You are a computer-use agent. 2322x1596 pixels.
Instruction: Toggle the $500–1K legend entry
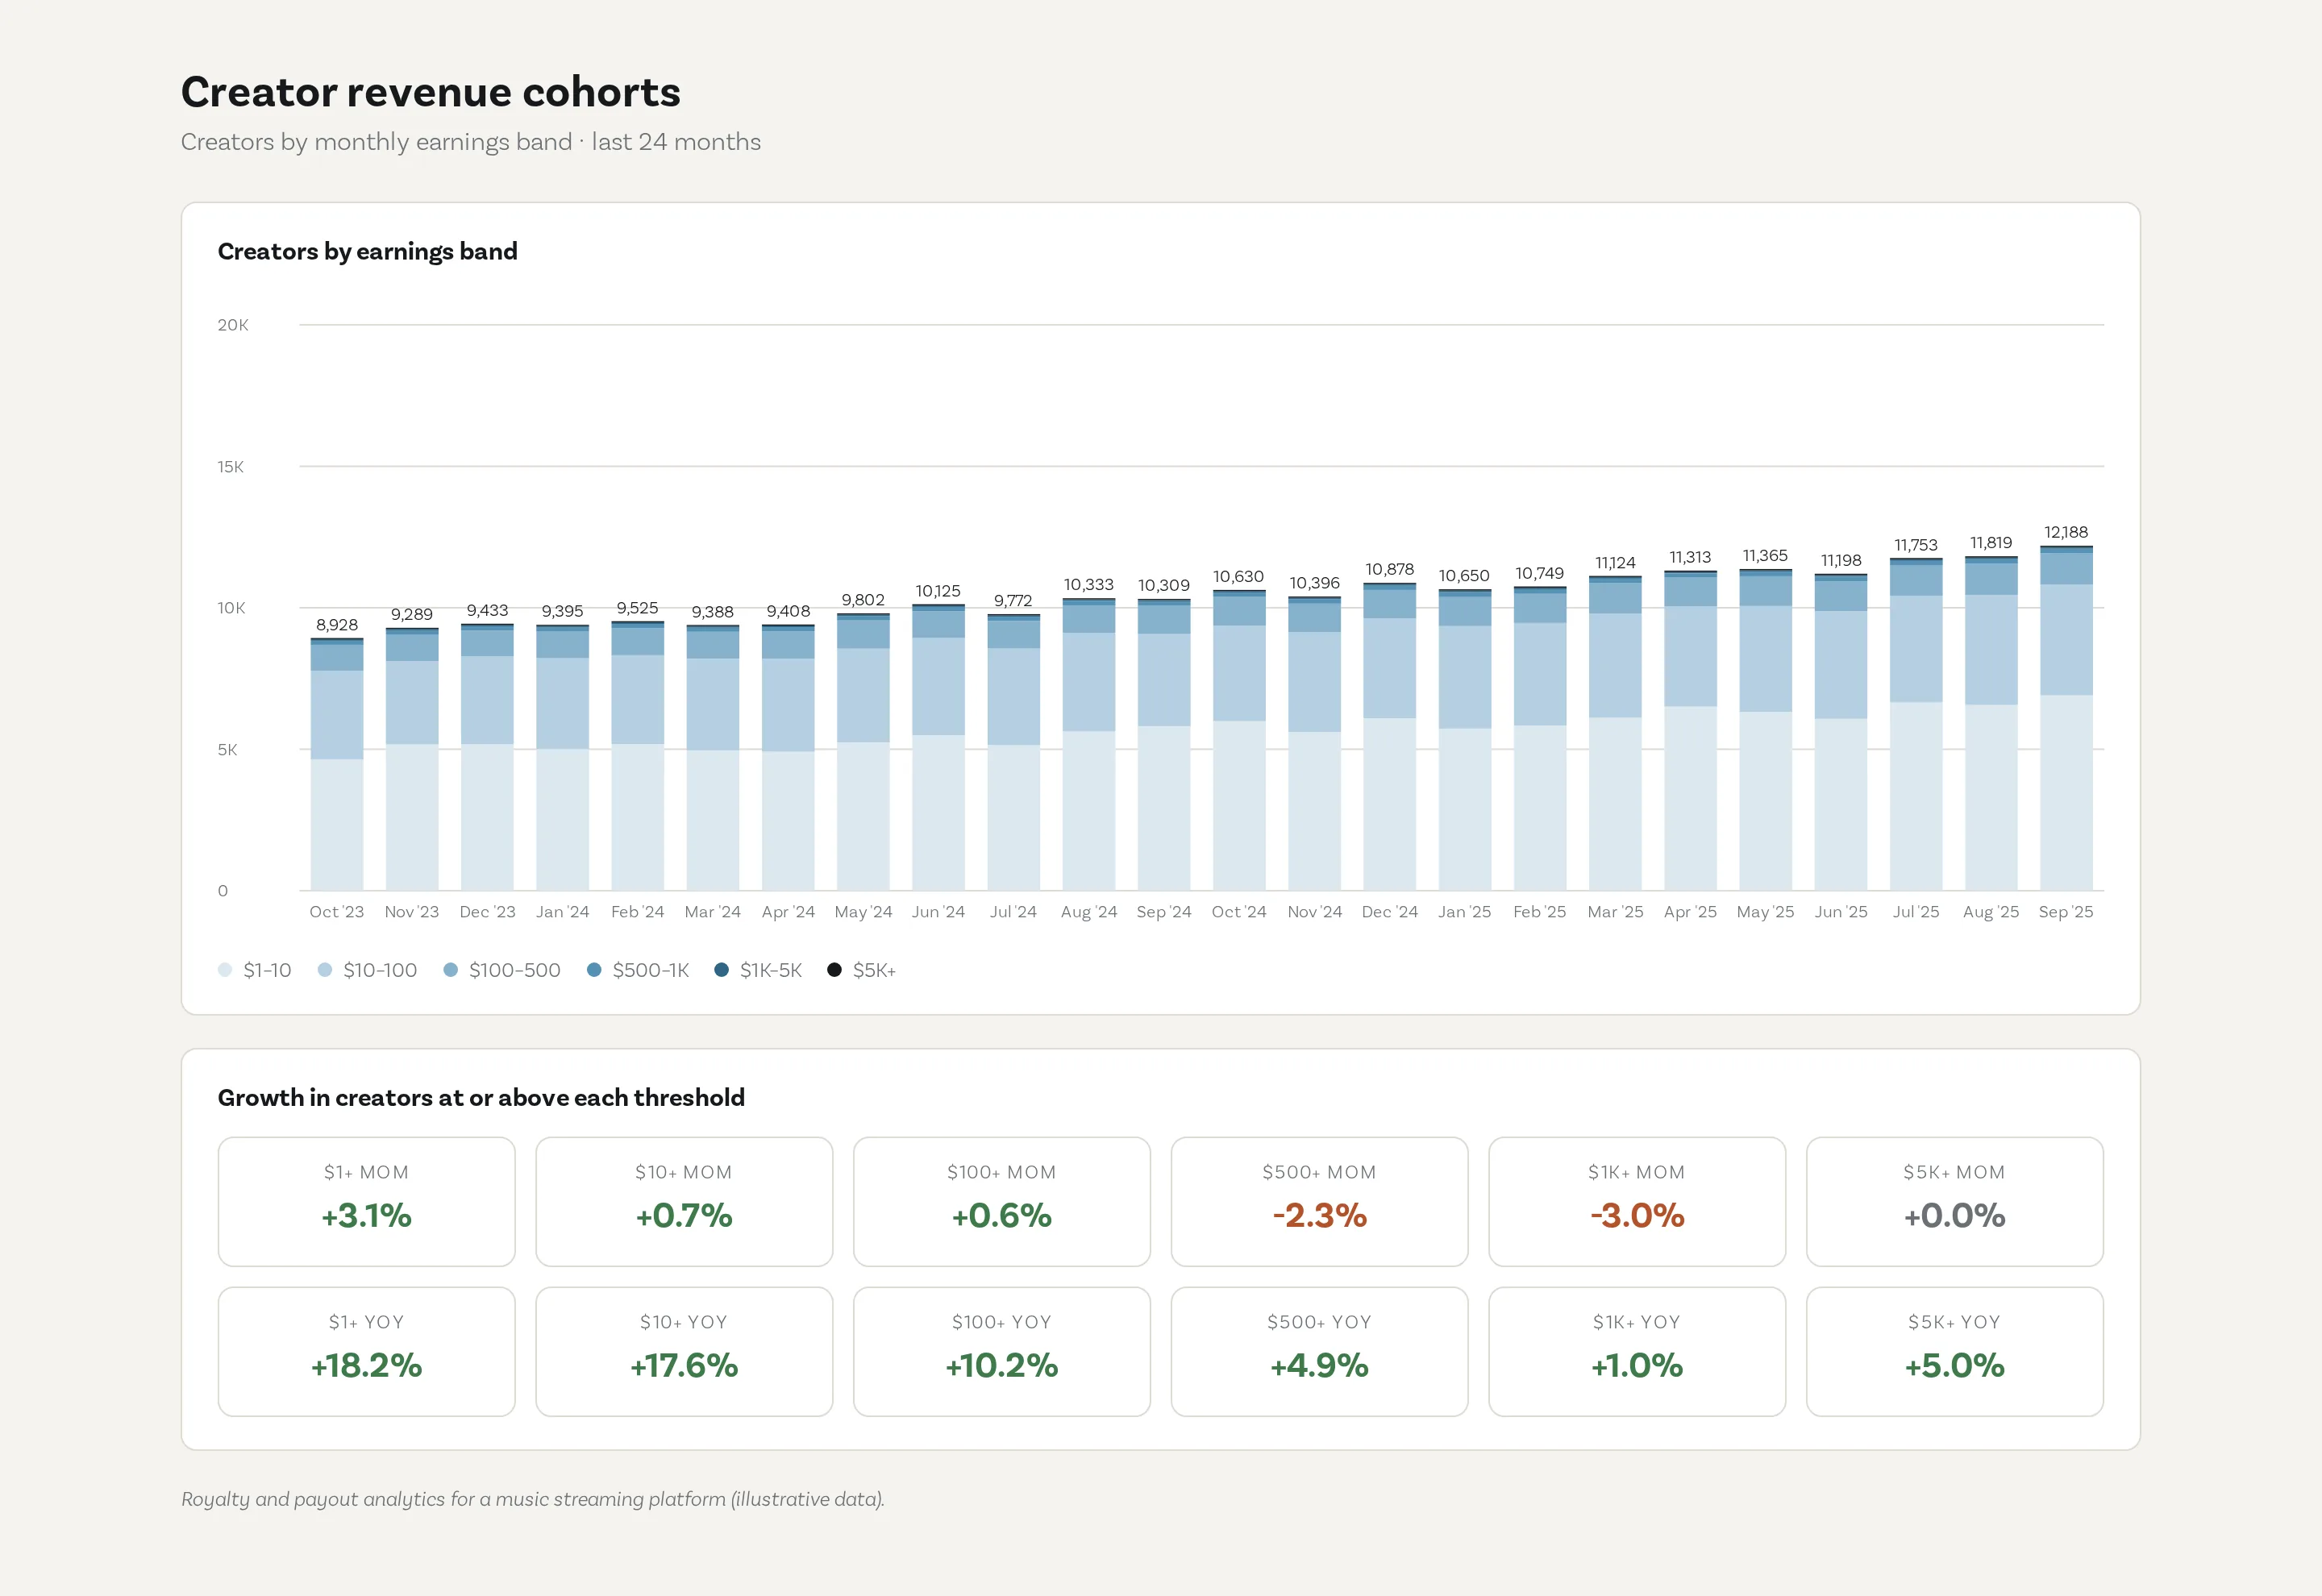(x=638, y=970)
